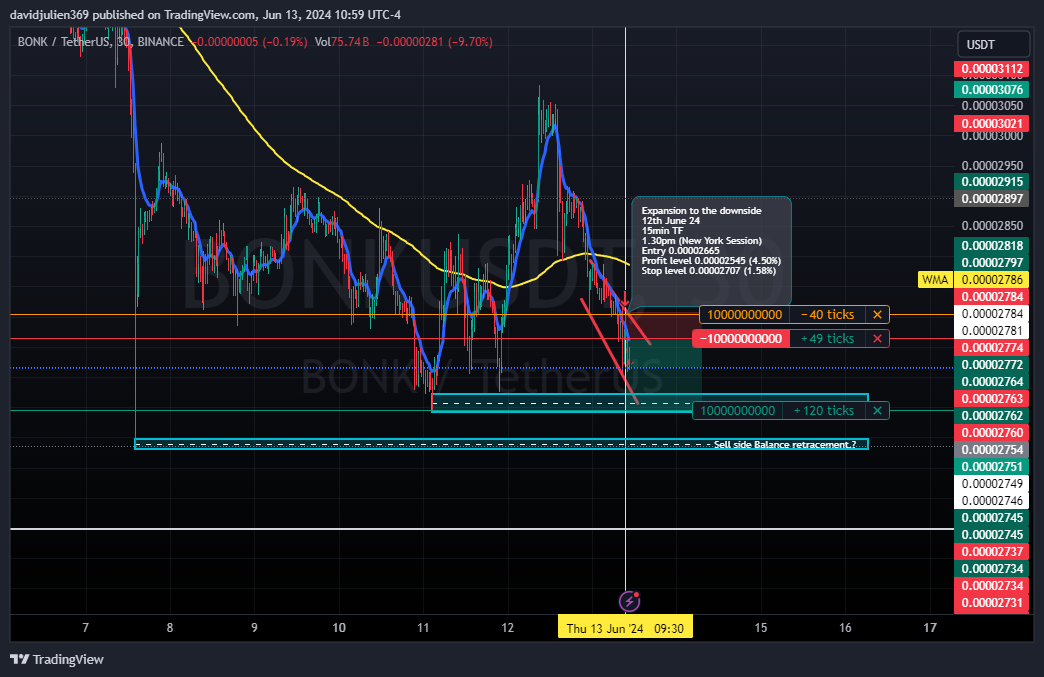Click the 'Thu 13 Jun '24 09:30' crosshair label
Viewport: 1044px width, 677px height.
[625, 628]
